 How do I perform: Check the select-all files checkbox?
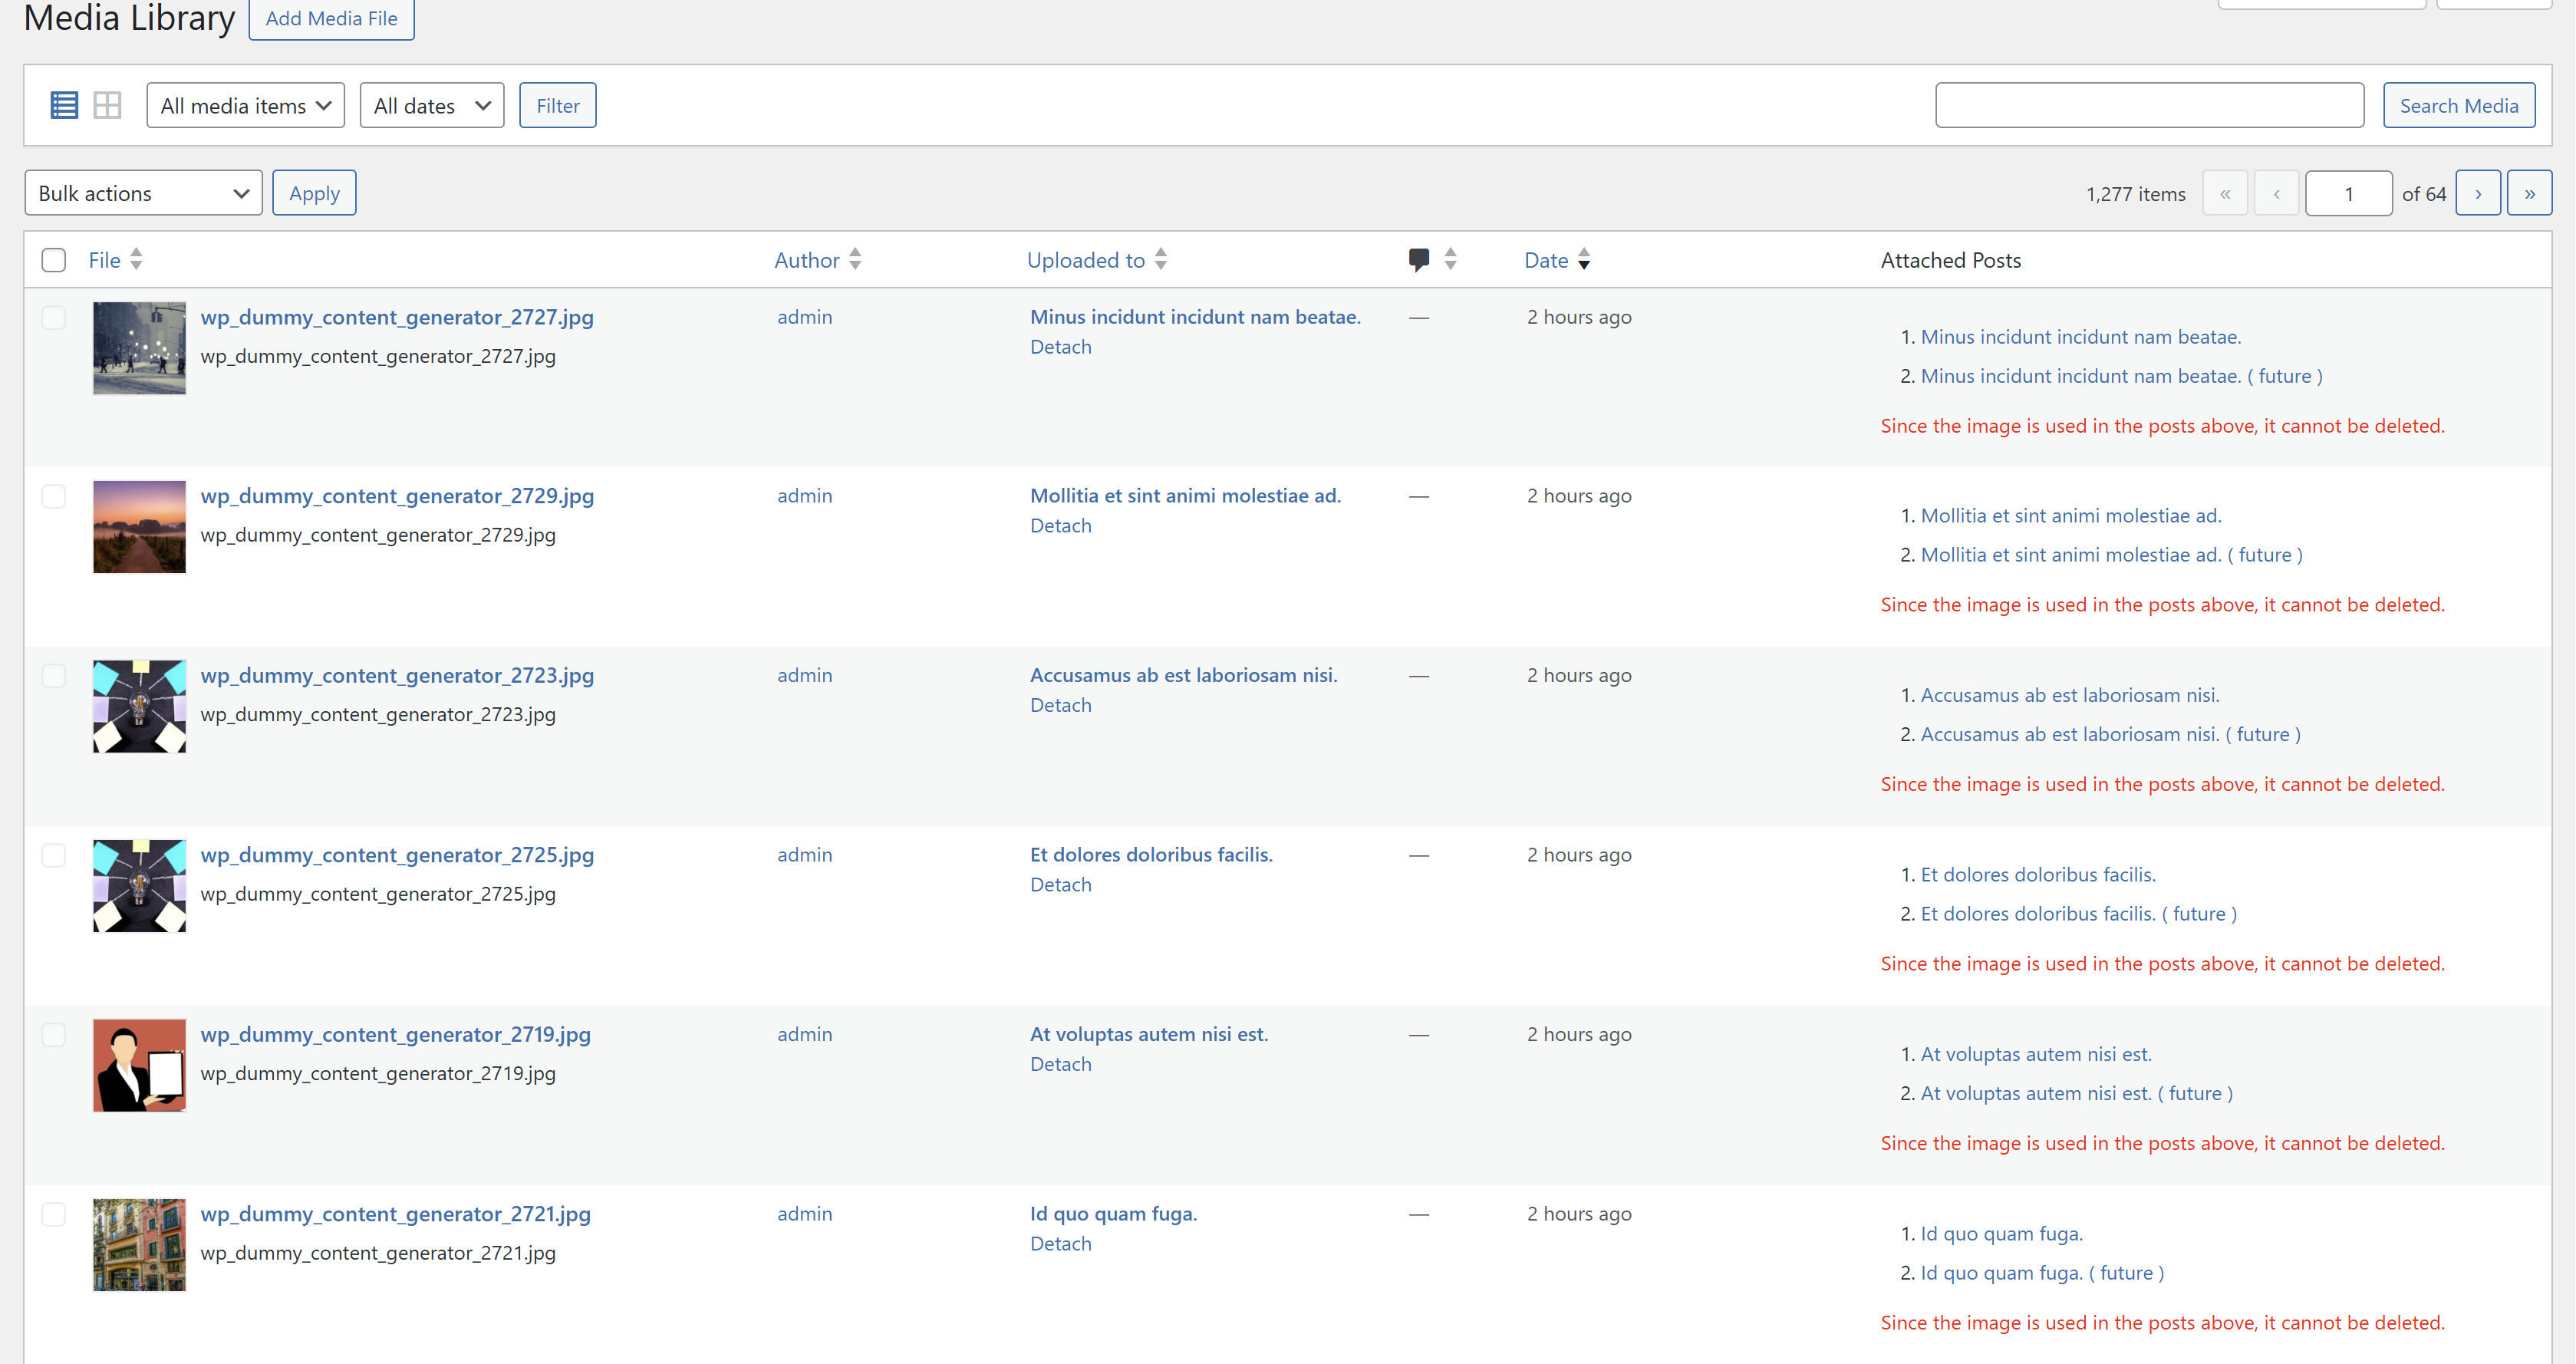click(x=54, y=260)
